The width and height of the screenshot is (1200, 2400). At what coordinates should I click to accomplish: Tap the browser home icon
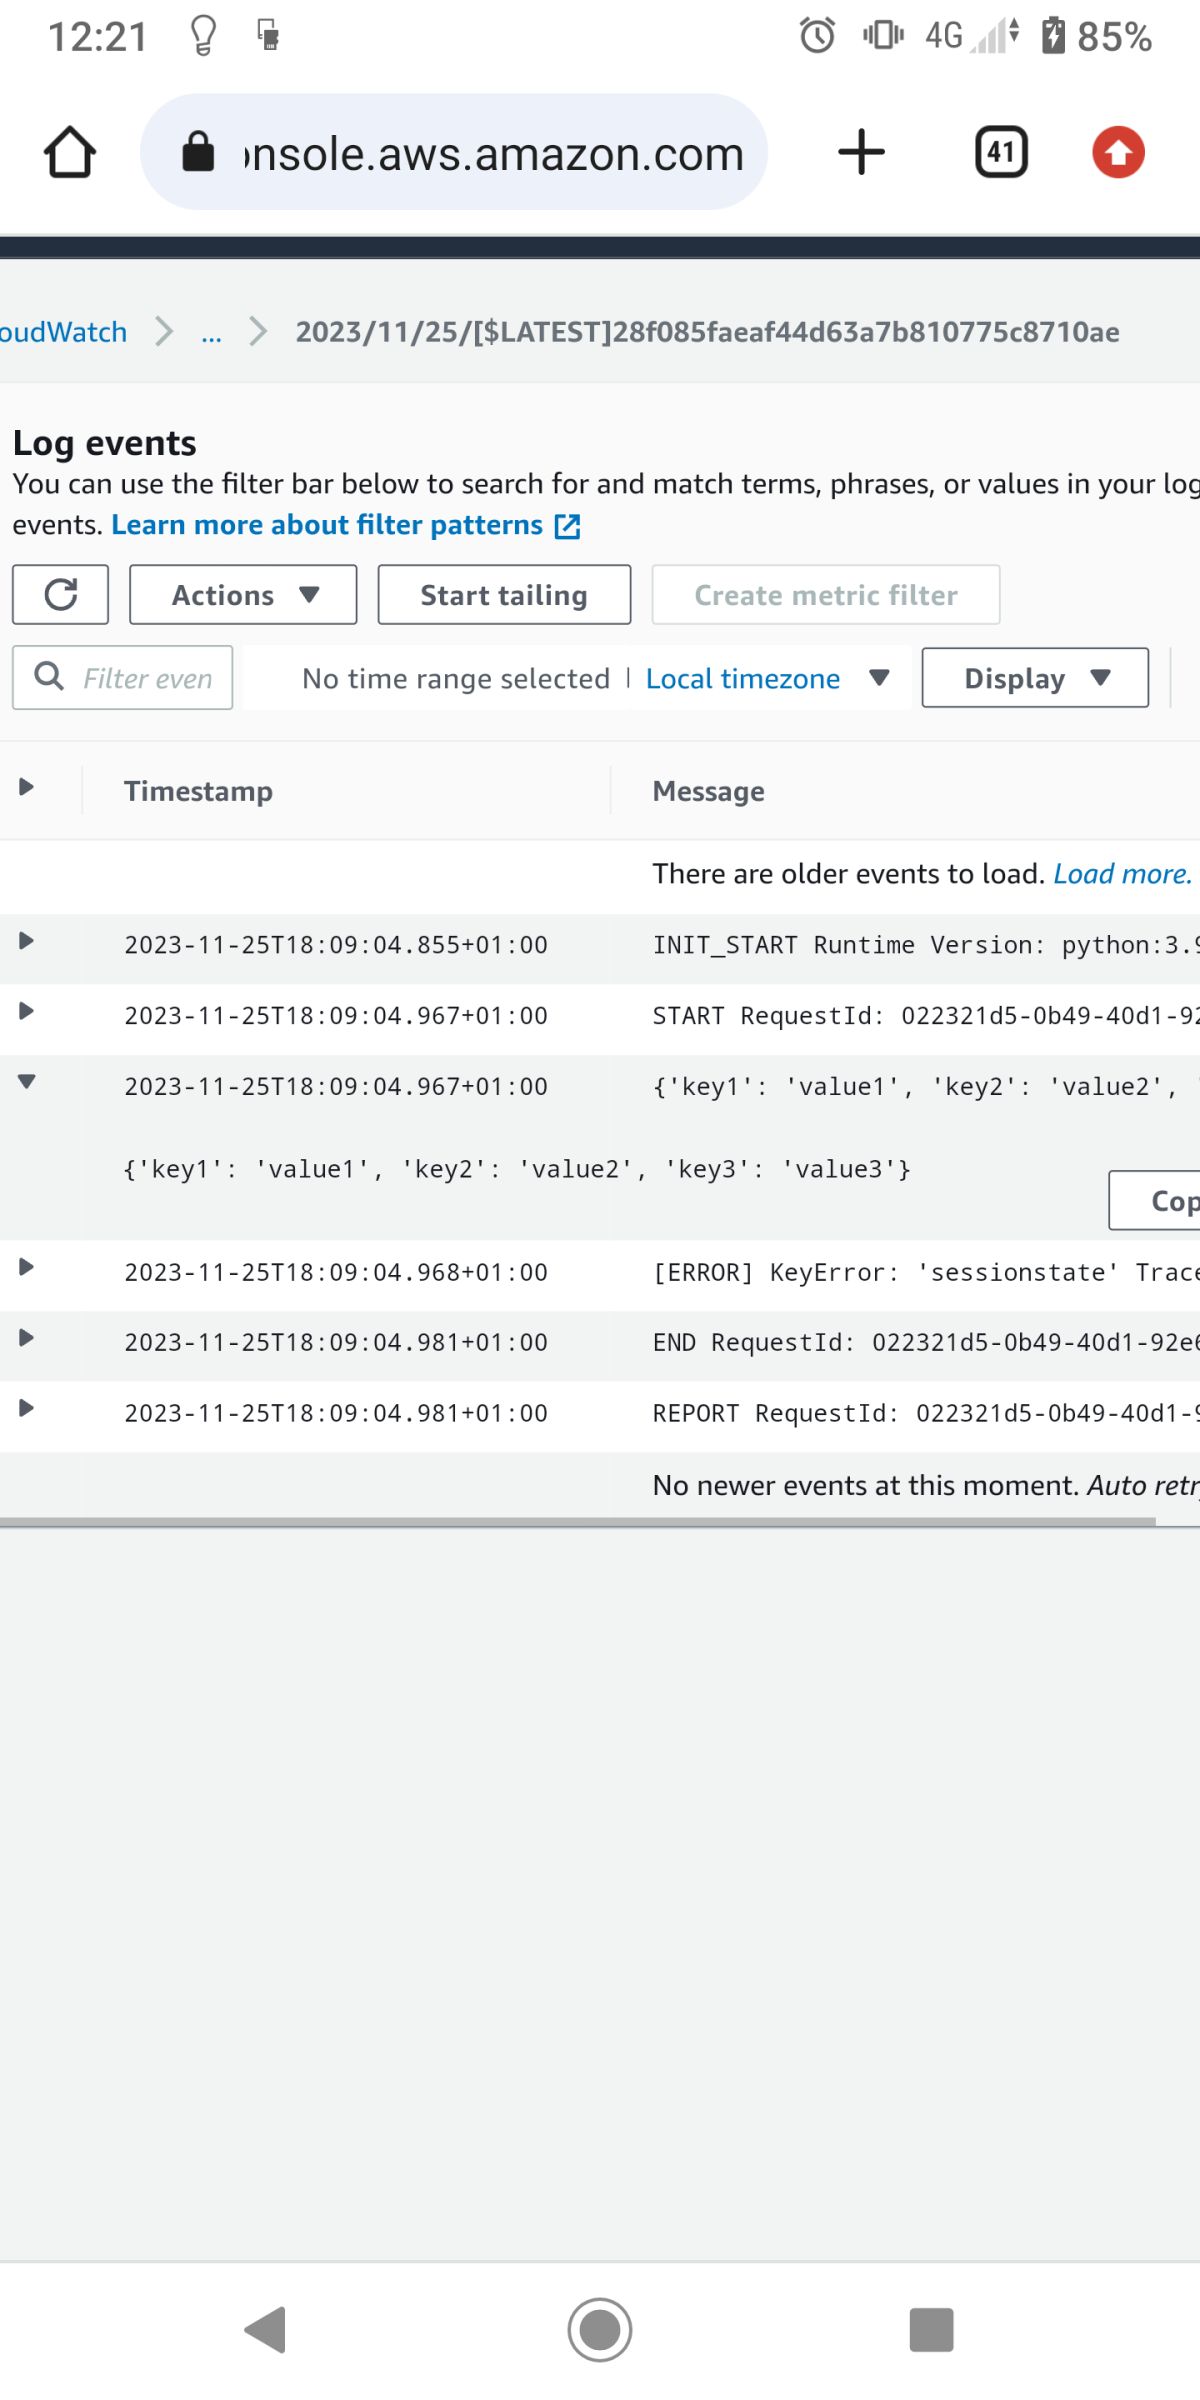point(70,153)
